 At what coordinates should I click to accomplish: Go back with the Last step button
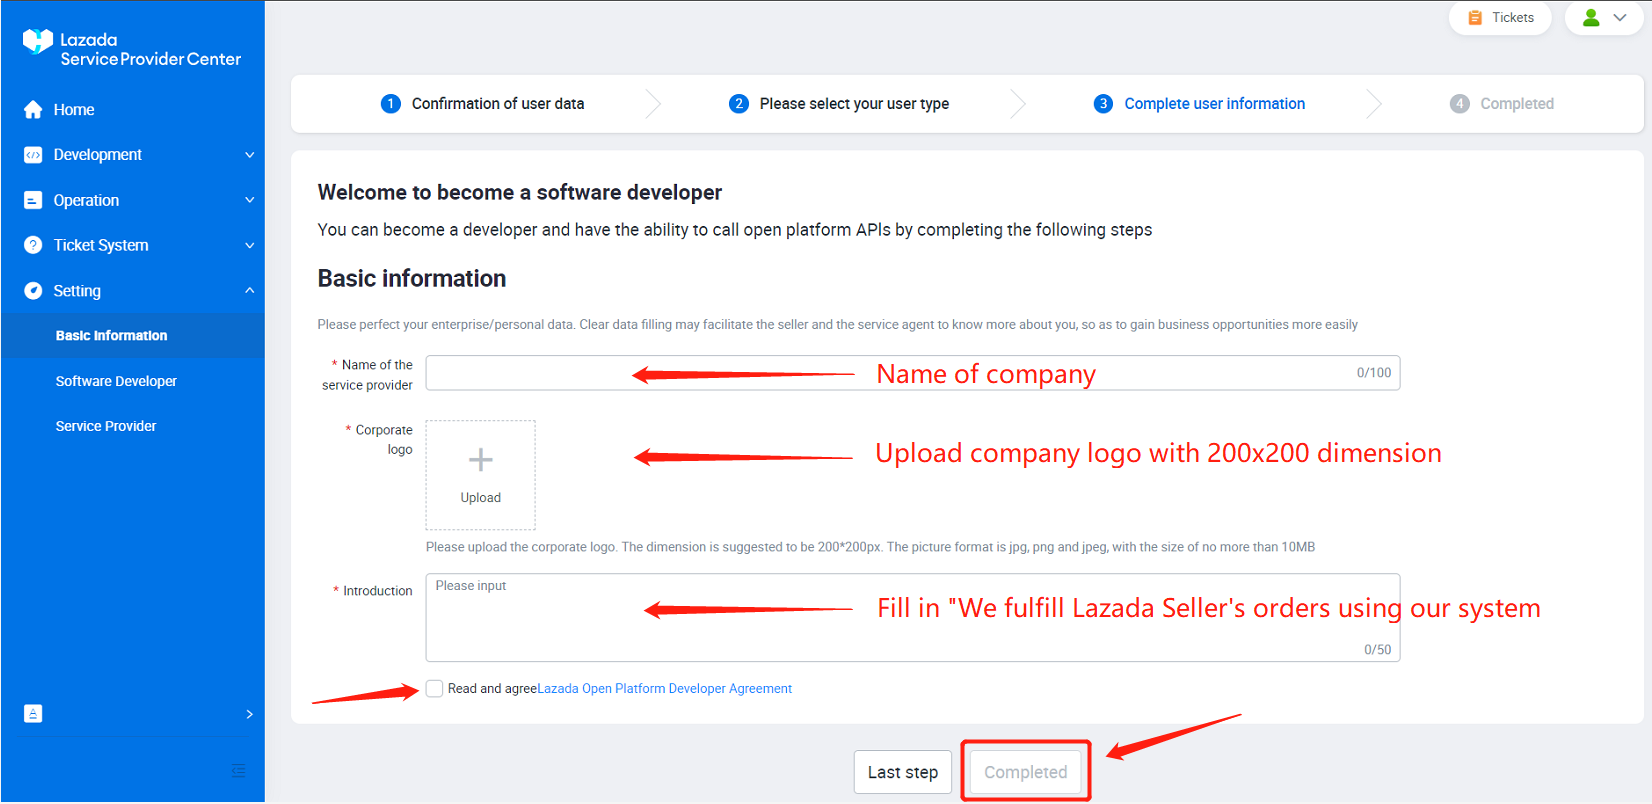click(x=903, y=772)
